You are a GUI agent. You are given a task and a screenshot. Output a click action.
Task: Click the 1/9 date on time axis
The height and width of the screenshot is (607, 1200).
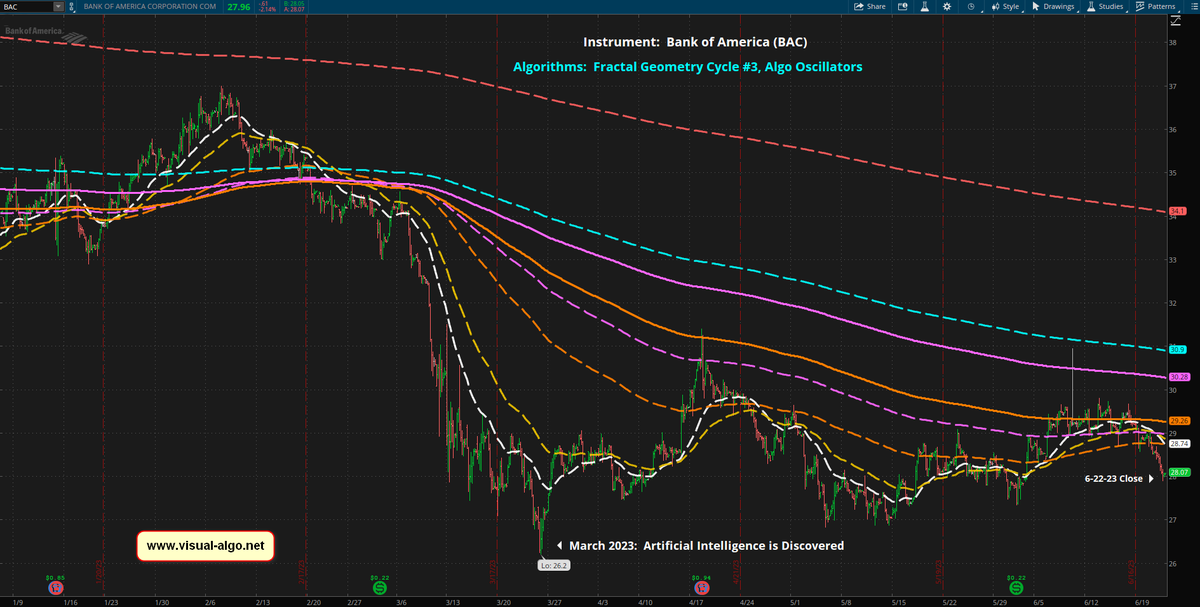point(17,601)
